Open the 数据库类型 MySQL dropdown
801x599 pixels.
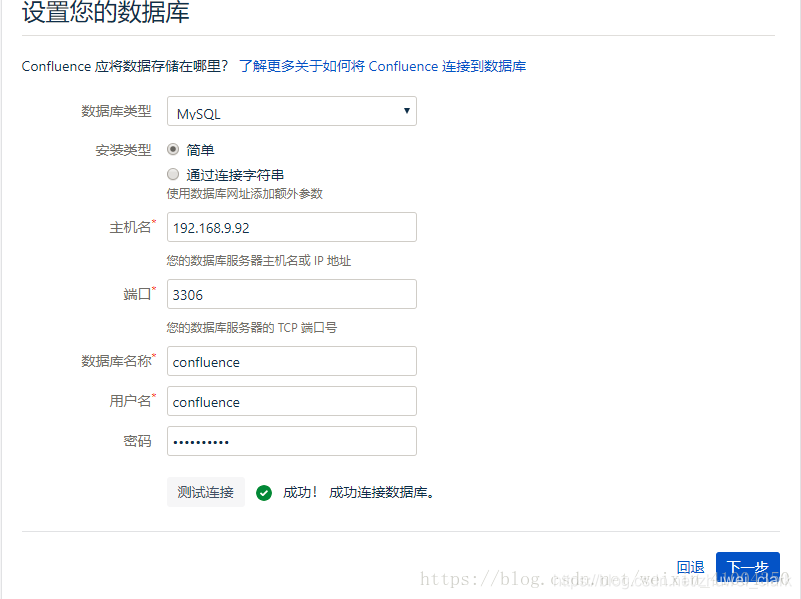[292, 111]
